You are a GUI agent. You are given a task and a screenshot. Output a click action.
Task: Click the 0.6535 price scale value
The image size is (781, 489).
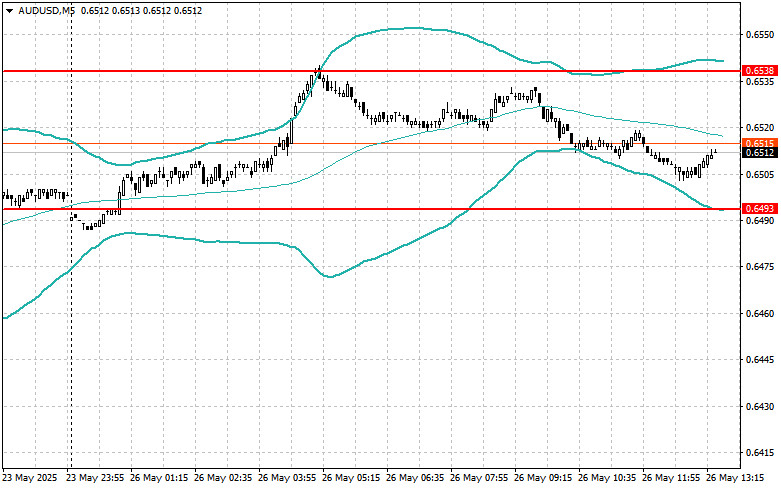point(760,81)
